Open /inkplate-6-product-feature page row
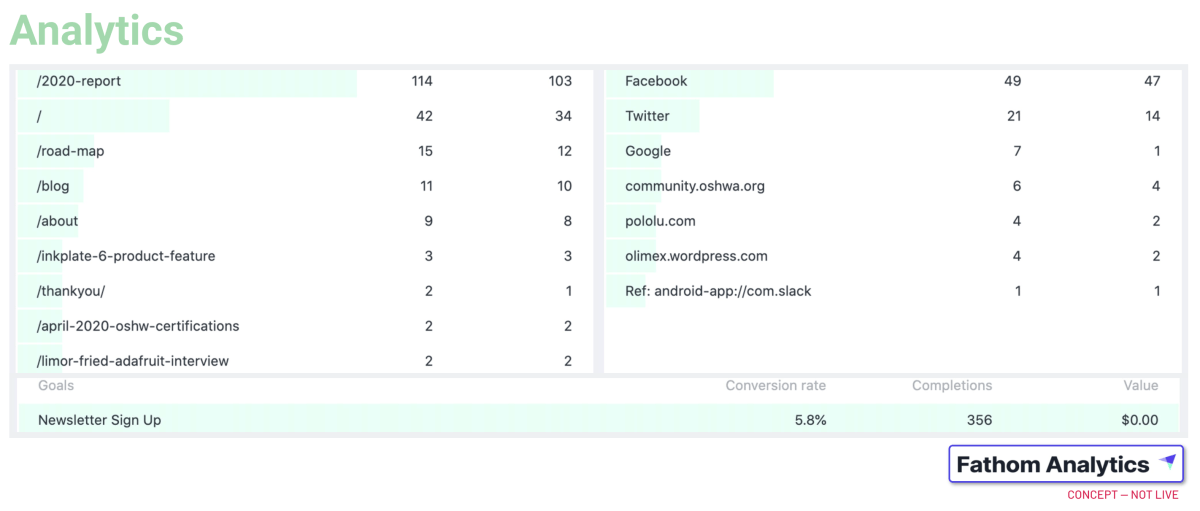This screenshot has width=1200, height=511. click(305, 256)
